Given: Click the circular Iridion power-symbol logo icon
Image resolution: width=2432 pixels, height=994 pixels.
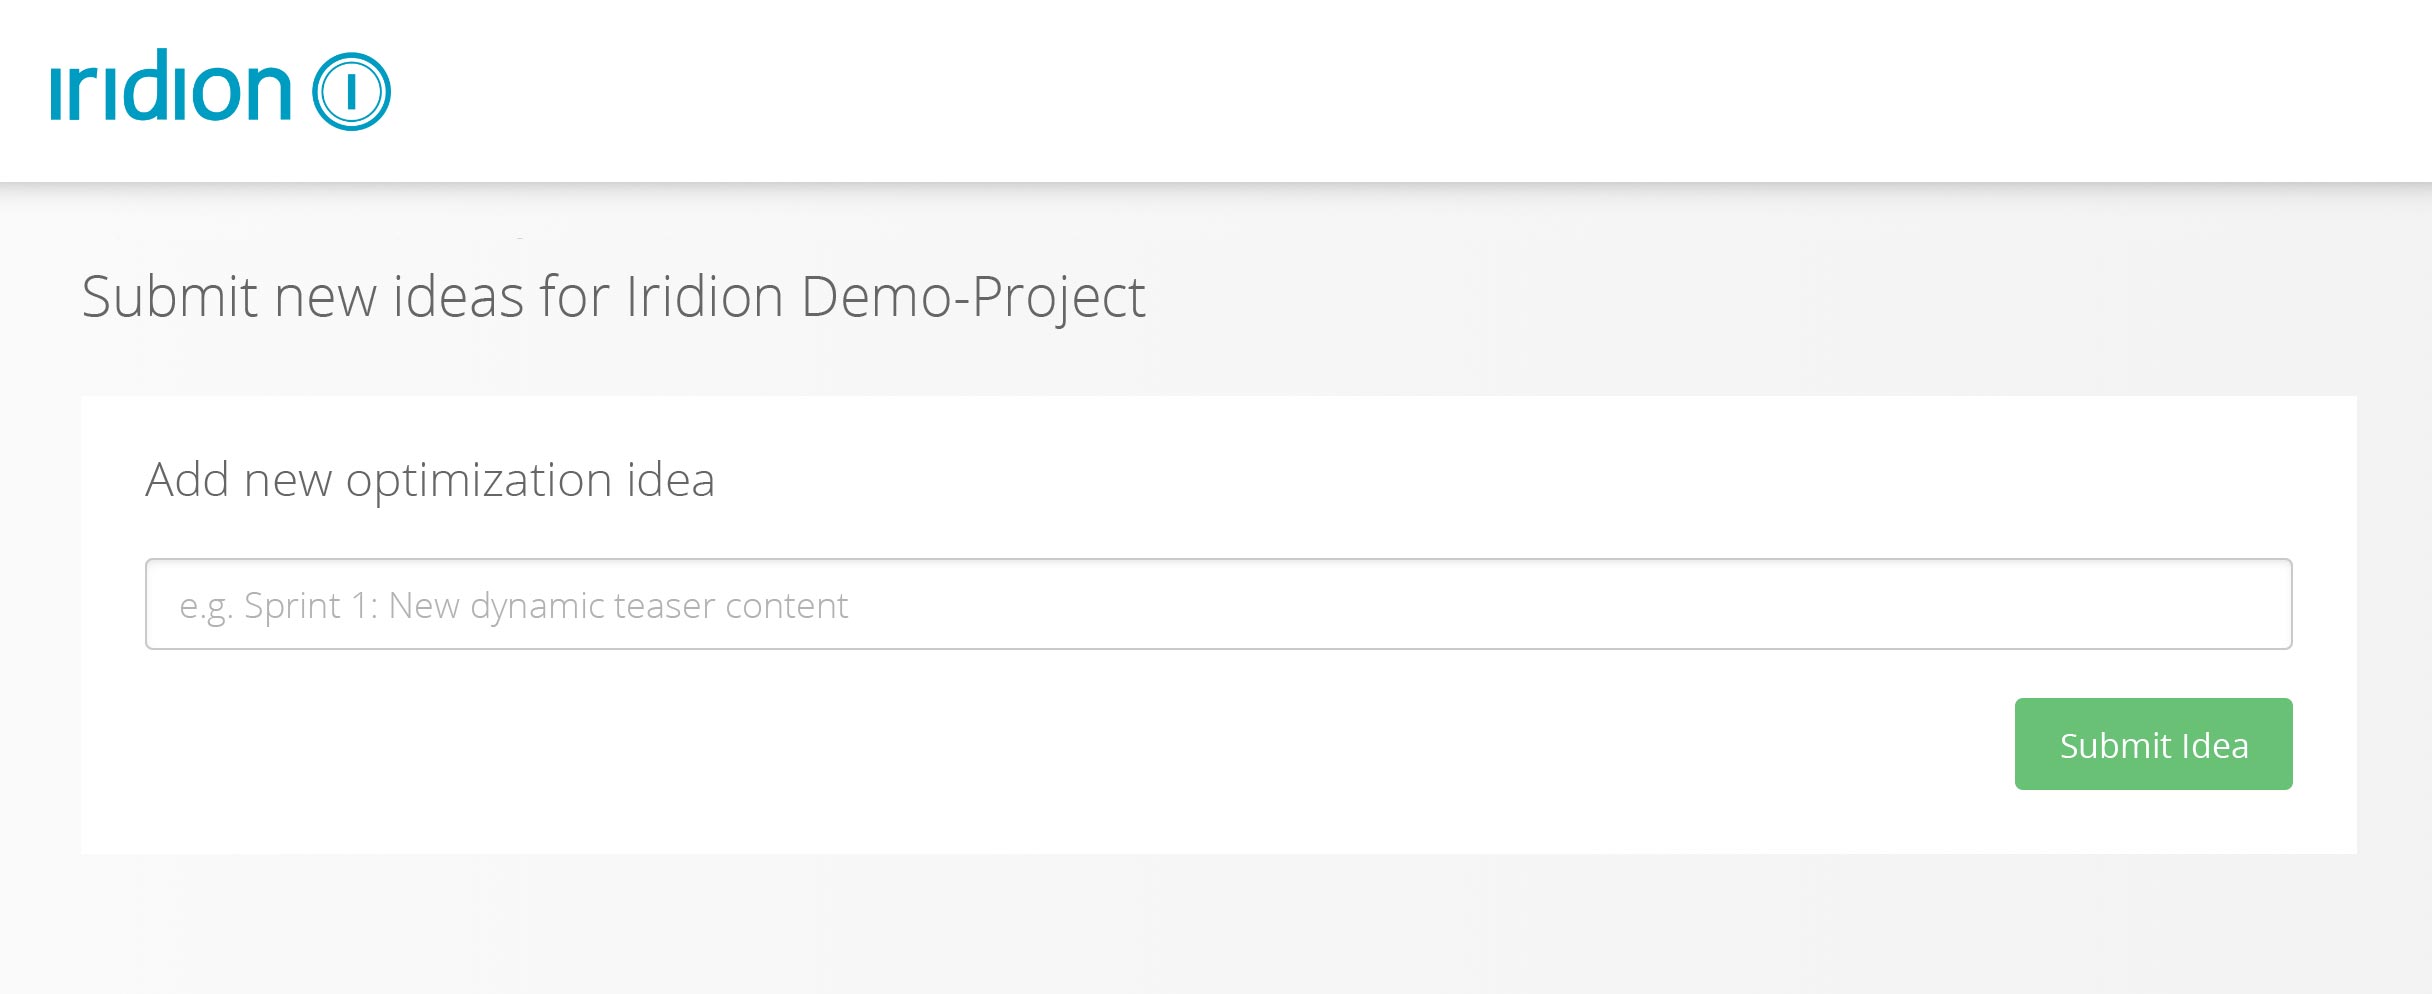Looking at the screenshot, I should 351,91.
